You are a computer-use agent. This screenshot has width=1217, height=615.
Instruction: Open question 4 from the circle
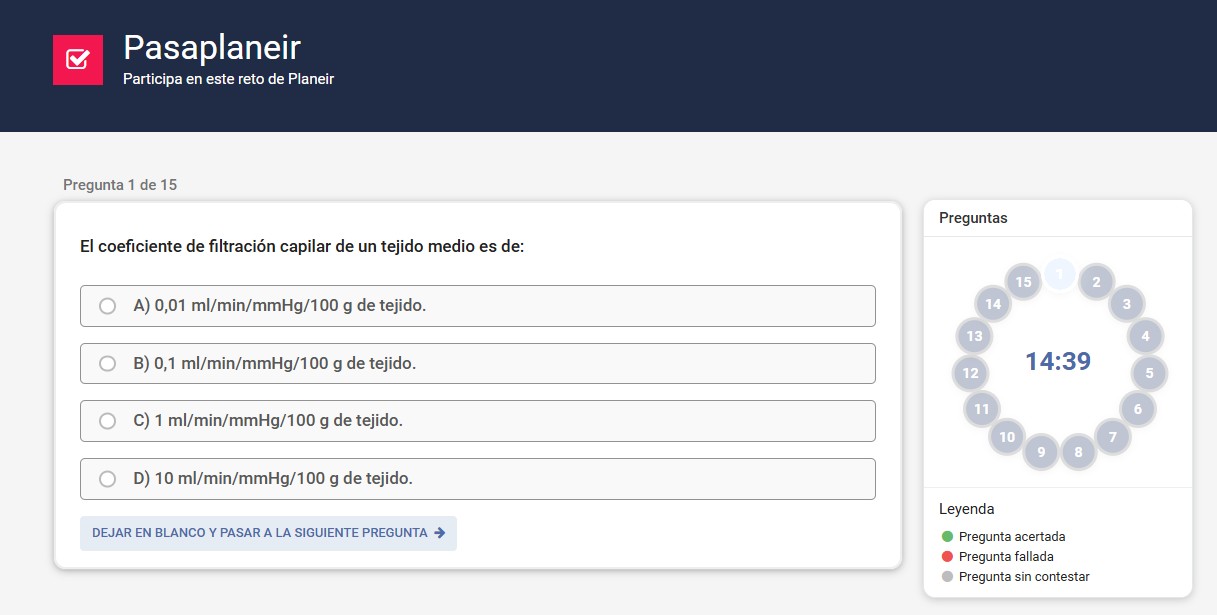pos(1145,336)
